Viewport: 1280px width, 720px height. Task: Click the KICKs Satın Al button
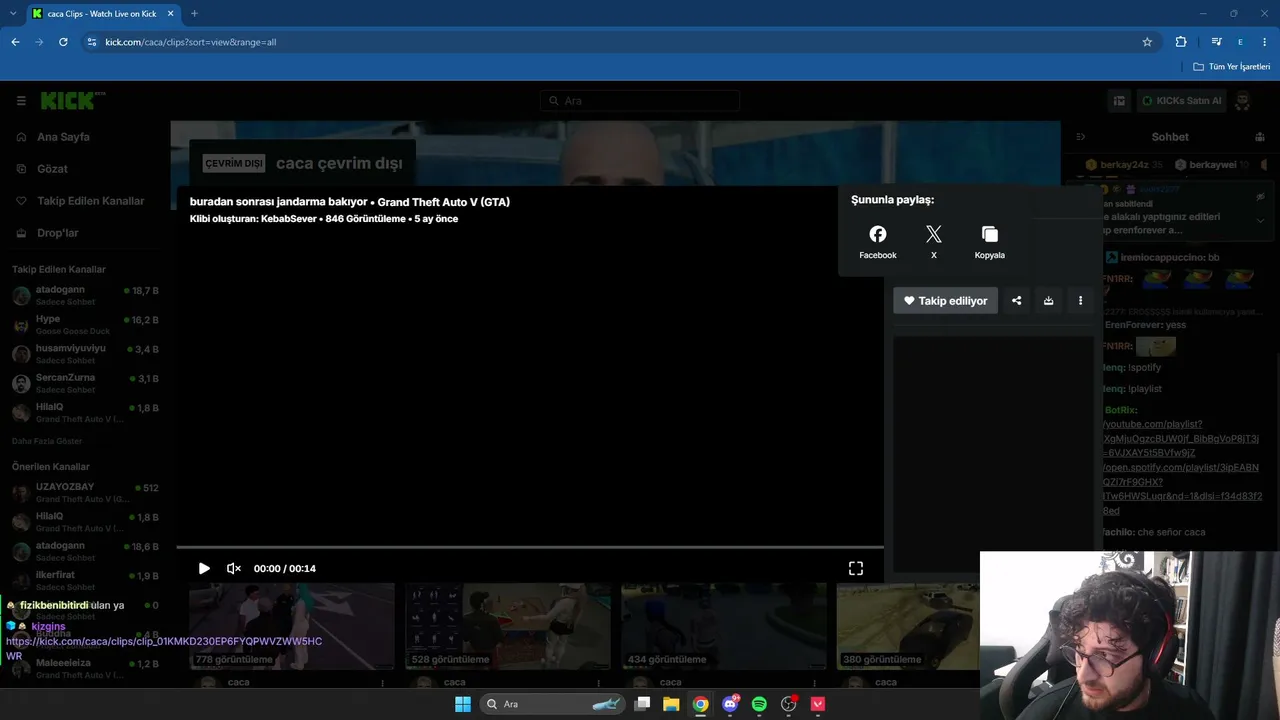pos(1182,101)
